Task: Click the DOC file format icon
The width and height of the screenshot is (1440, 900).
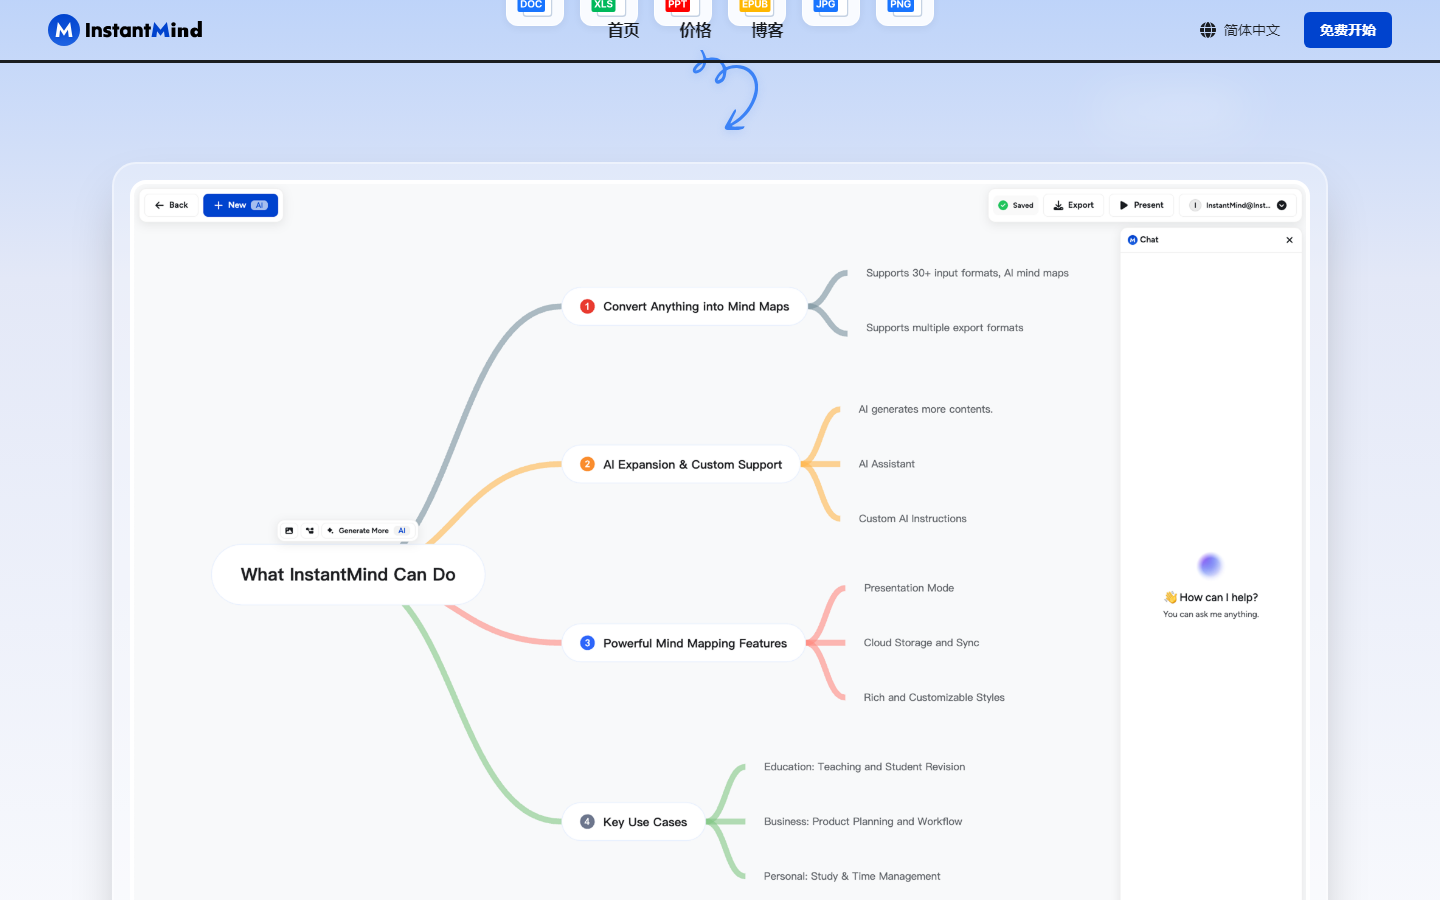Action: pyautogui.click(x=535, y=10)
